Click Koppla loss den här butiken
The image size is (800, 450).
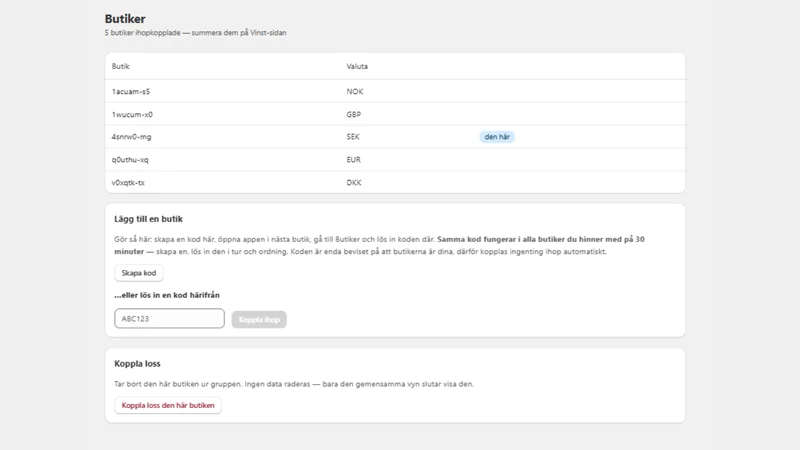[168, 405]
